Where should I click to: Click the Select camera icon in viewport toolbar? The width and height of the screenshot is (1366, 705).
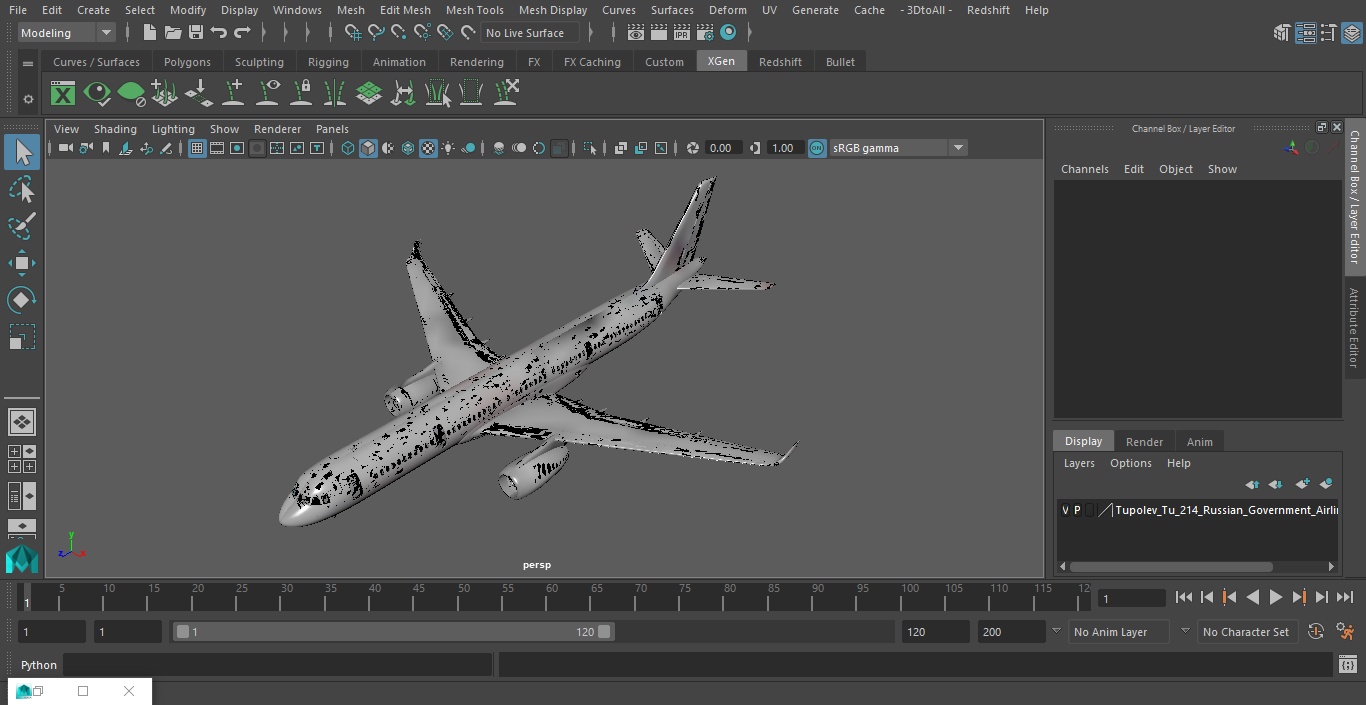click(x=66, y=148)
